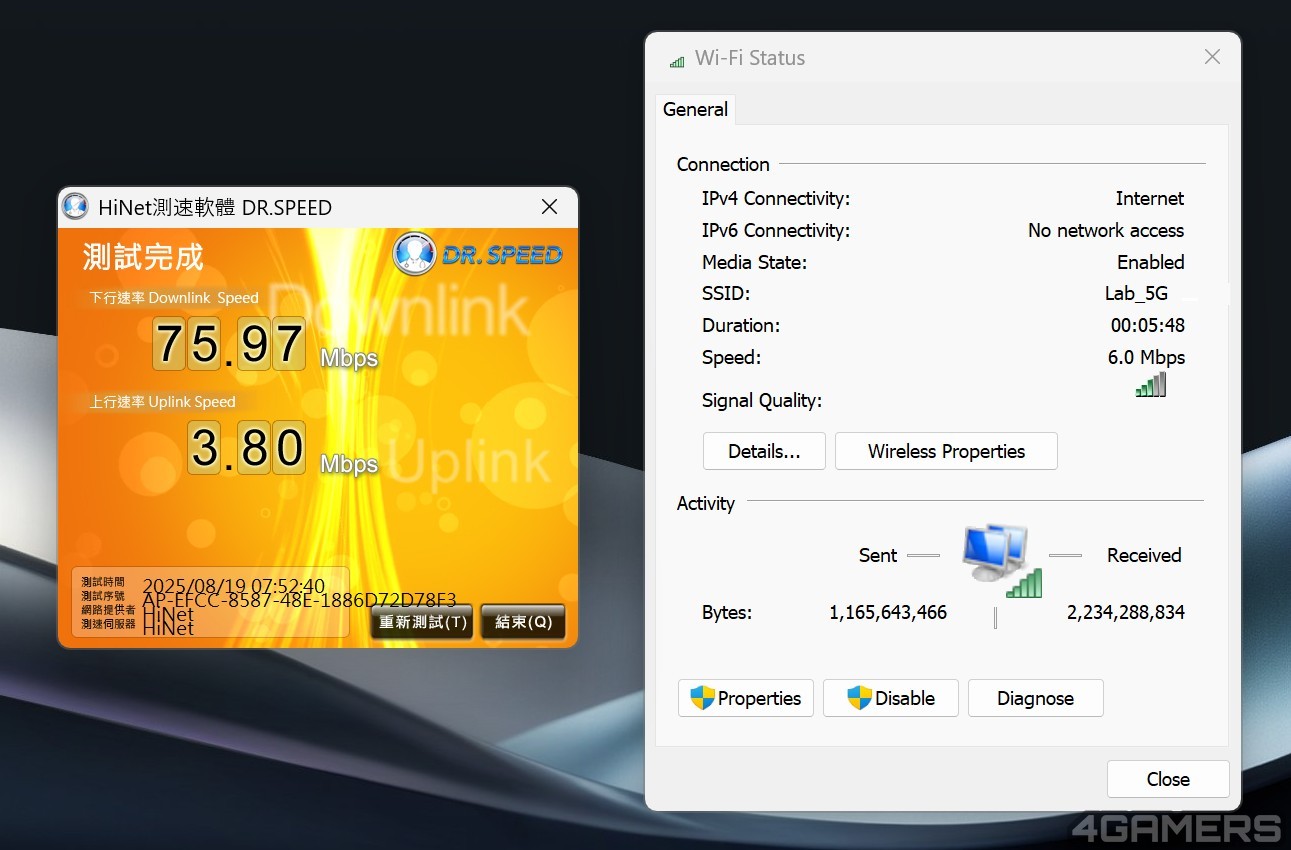
Task: Click the test time 2025/08/19 07:52:40
Action: point(234,586)
